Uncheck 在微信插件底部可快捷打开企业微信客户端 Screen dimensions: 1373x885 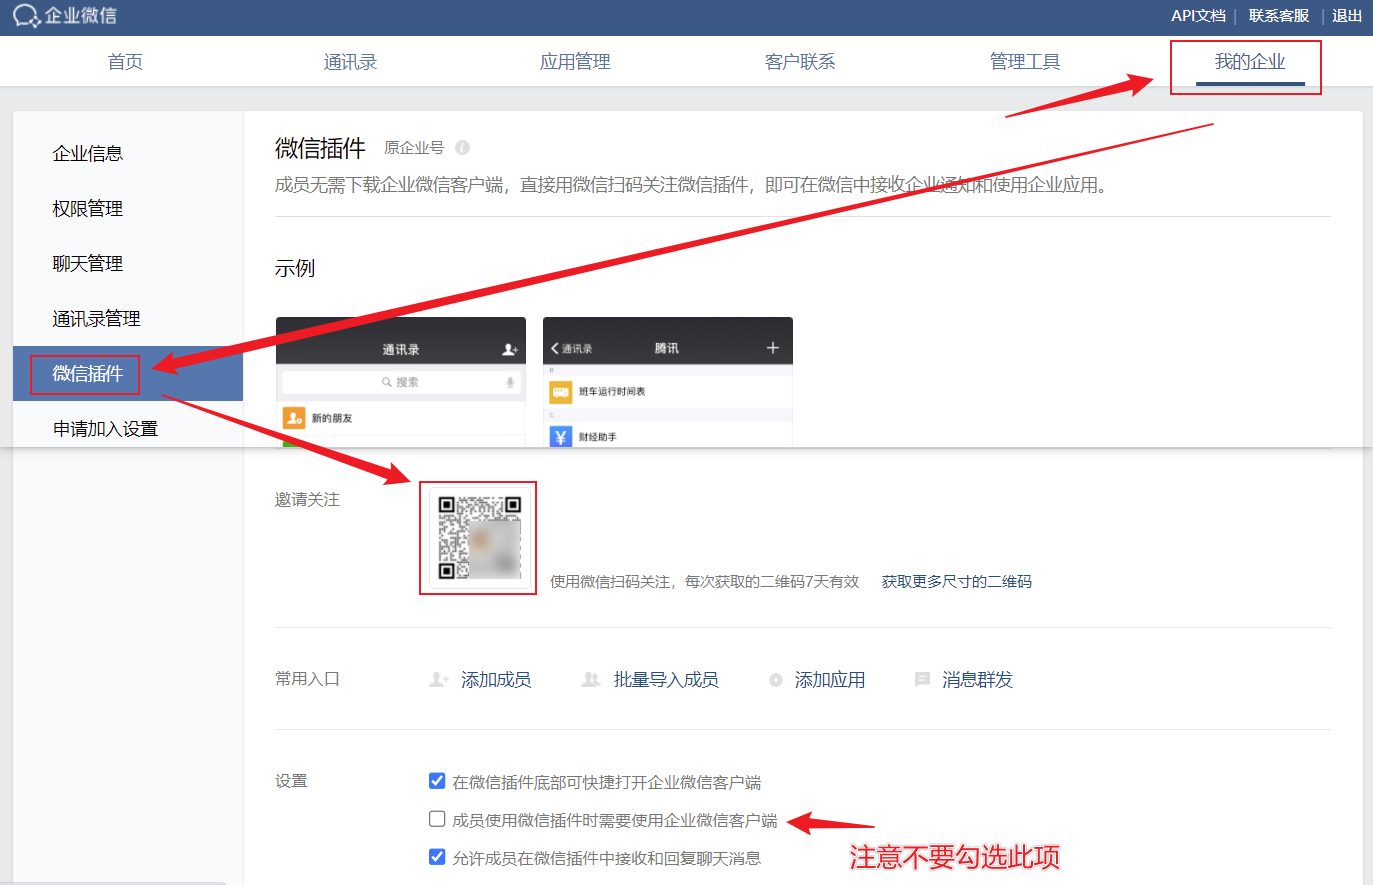437,781
